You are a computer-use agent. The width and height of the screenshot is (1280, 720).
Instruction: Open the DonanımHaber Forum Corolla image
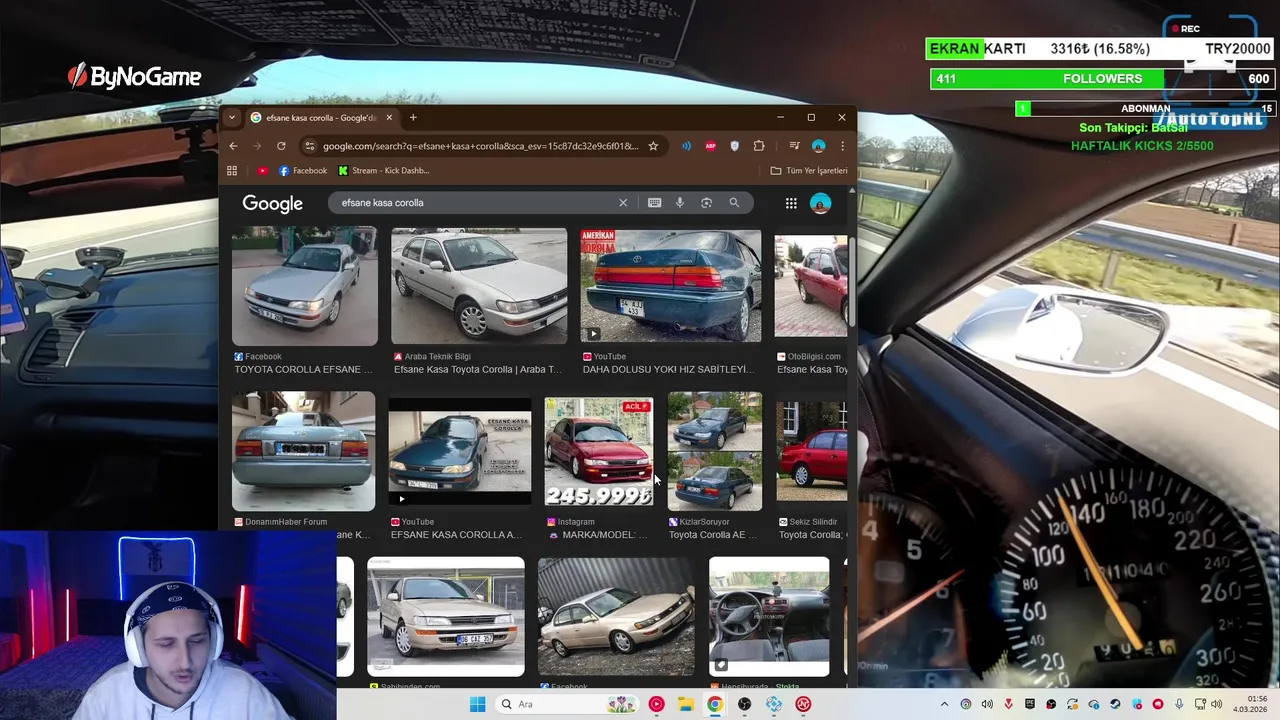click(304, 451)
